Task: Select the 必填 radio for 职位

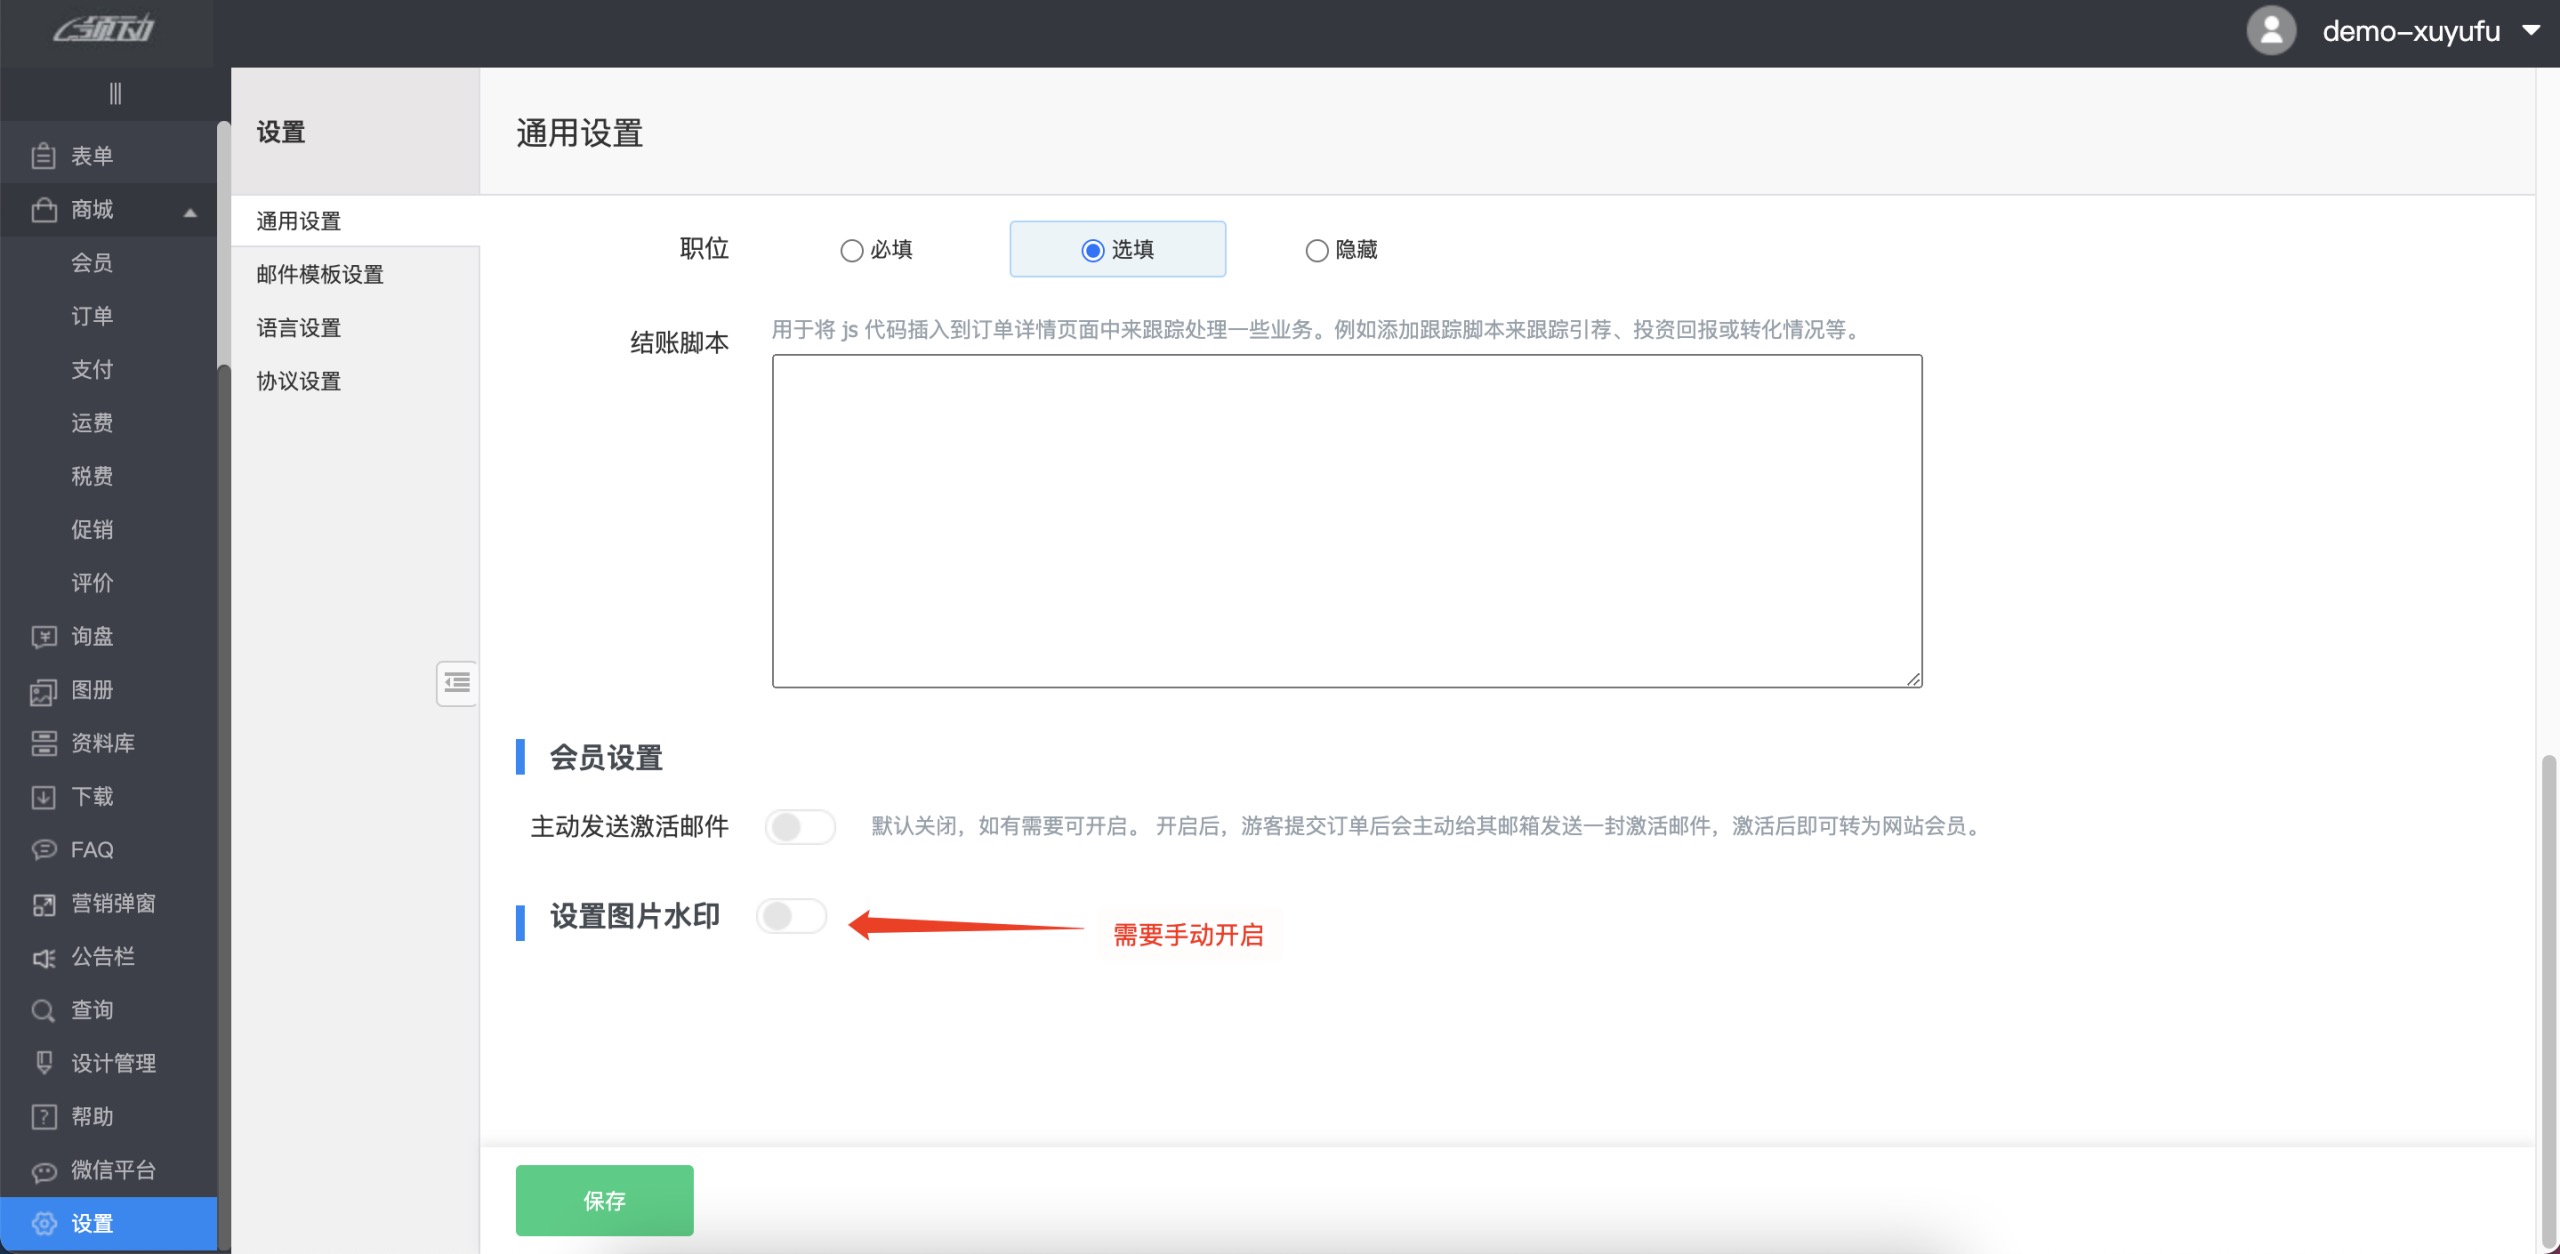Action: click(x=851, y=250)
